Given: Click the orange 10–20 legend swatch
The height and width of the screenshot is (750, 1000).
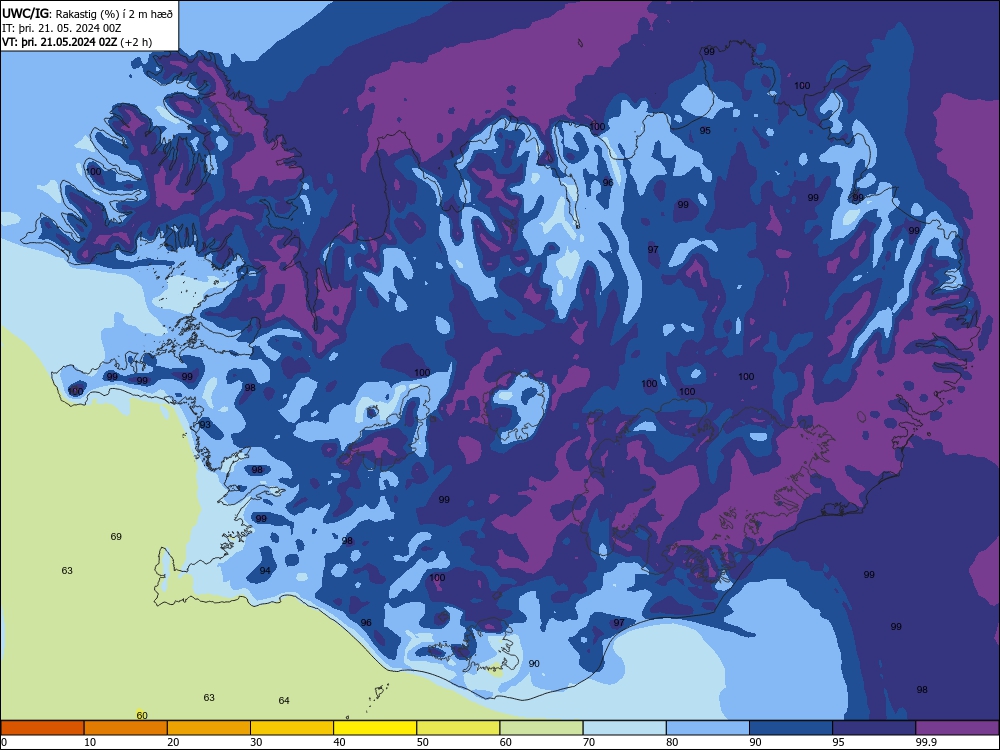Looking at the screenshot, I should pyautogui.click(x=126, y=728).
